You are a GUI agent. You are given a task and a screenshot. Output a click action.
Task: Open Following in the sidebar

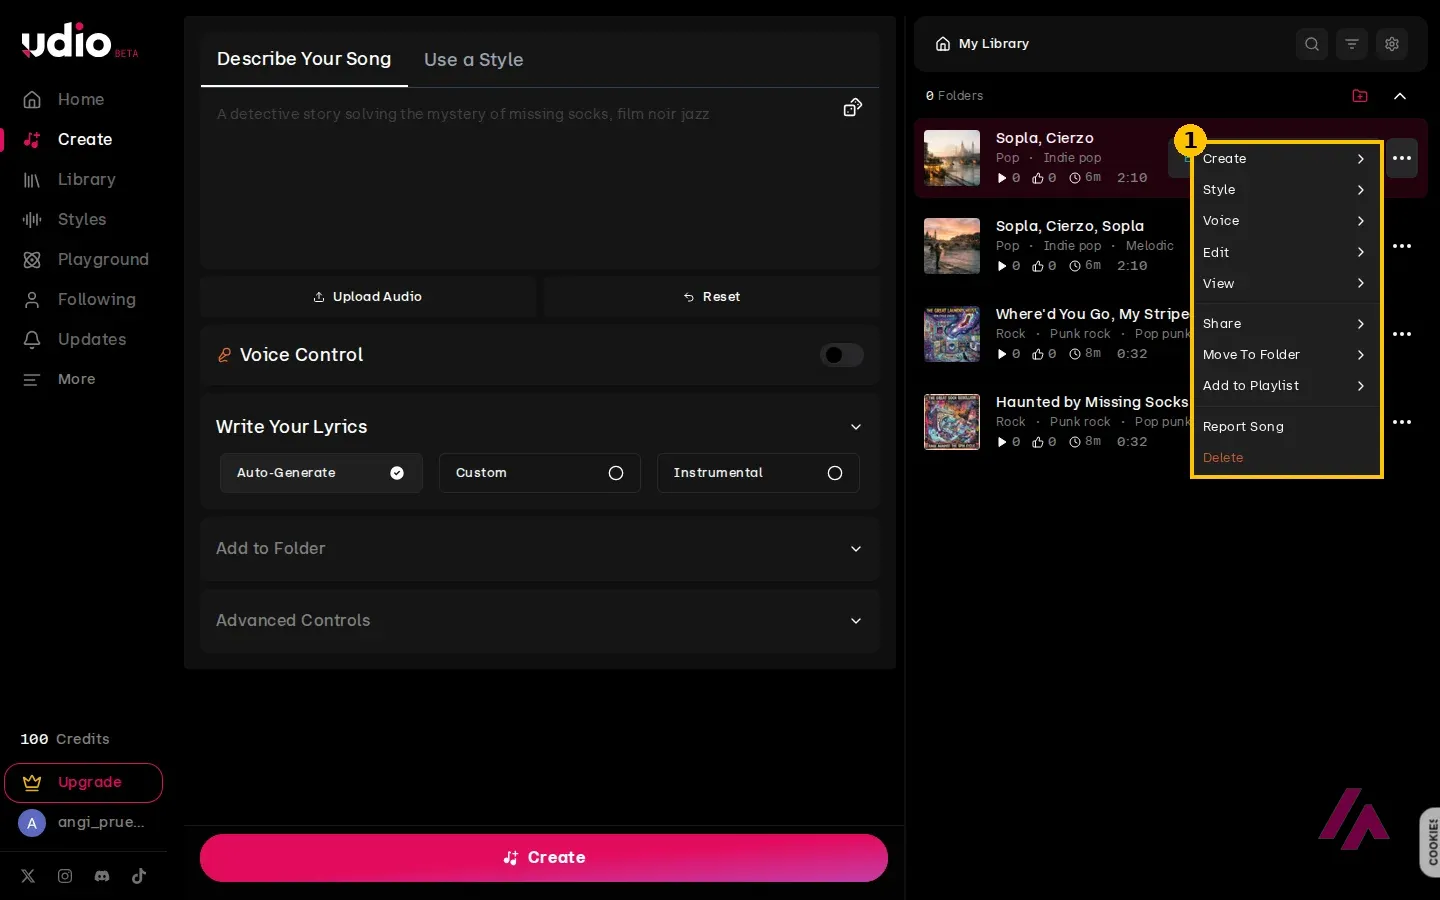(x=80, y=299)
